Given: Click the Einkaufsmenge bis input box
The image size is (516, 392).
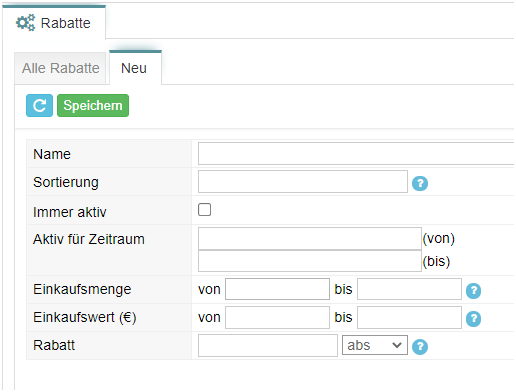Looking at the screenshot, I should [x=409, y=289].
